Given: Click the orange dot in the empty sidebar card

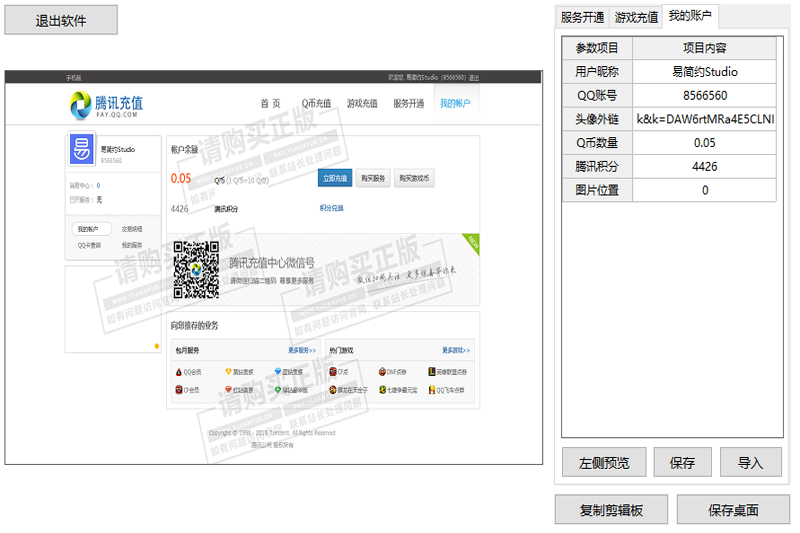Looking at the screenshot, I should tap(157, 346).
